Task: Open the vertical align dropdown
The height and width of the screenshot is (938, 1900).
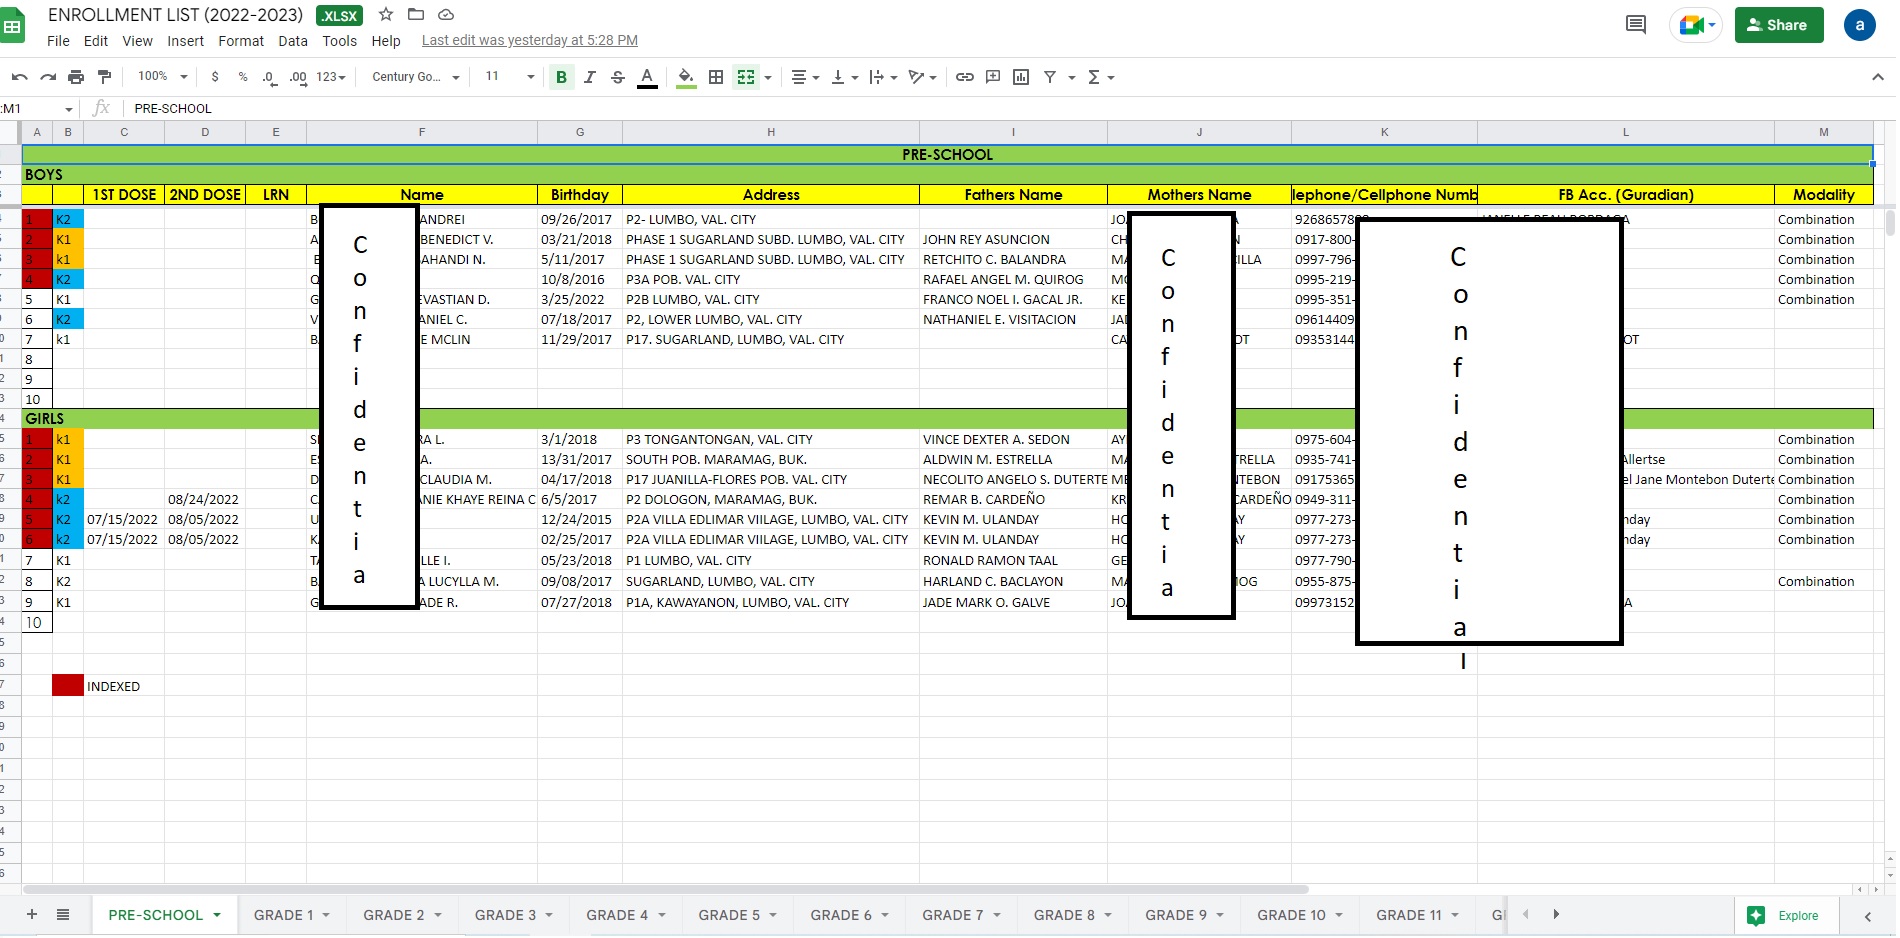Action: (x=845, y=77)
